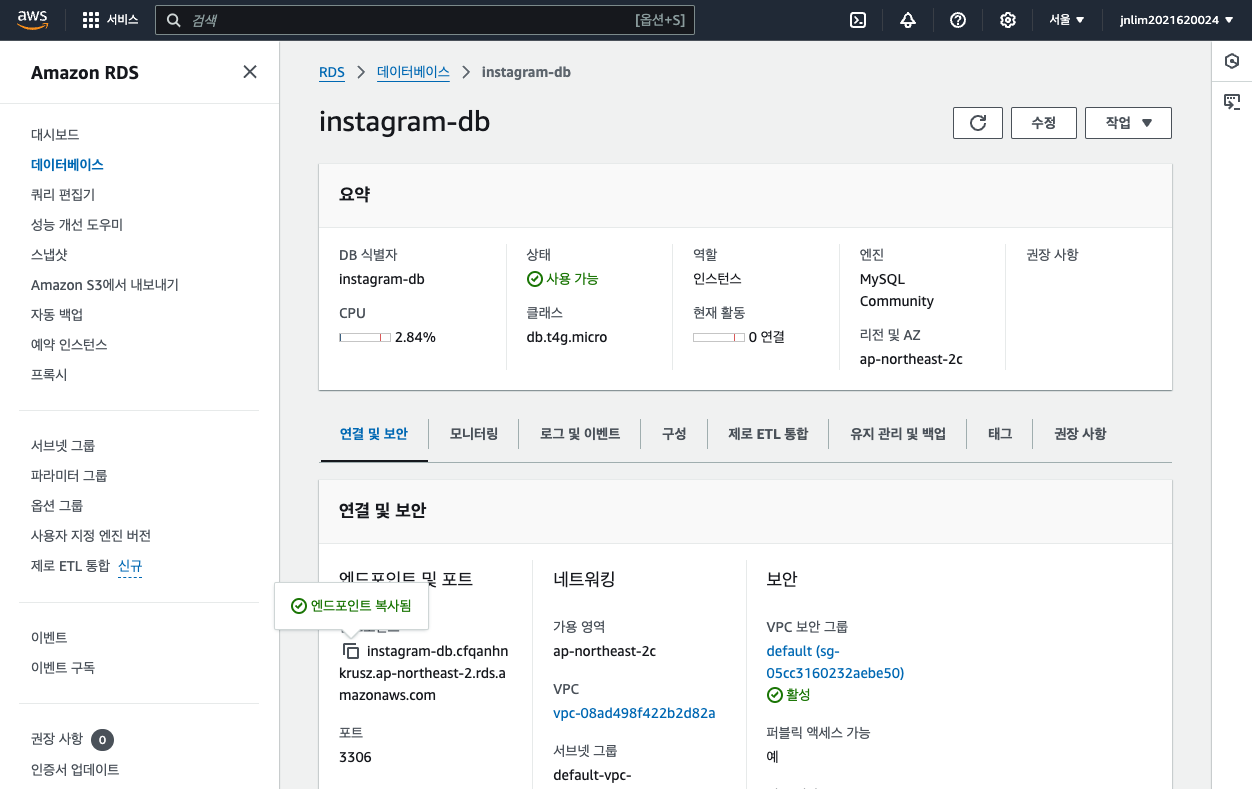Open the default VPC security group link
The image size is (1252, 789).
pyautogui.click(x=835, y=662)
